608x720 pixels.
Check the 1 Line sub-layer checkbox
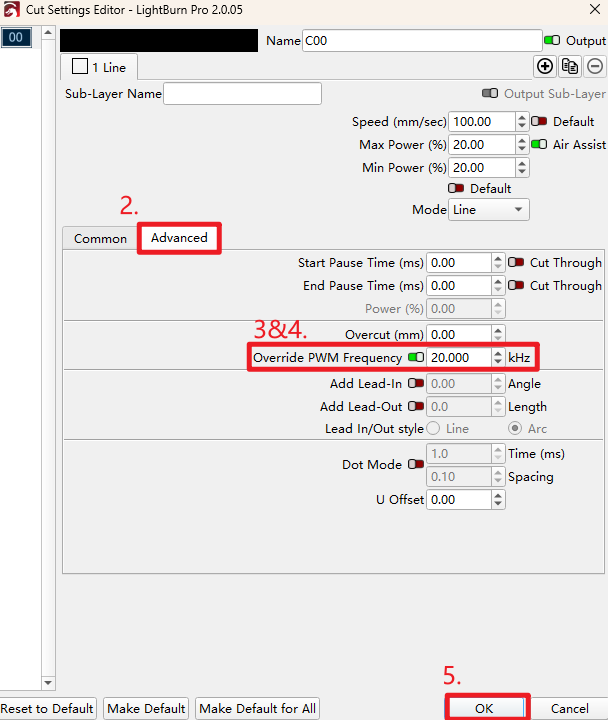point(80,67)
